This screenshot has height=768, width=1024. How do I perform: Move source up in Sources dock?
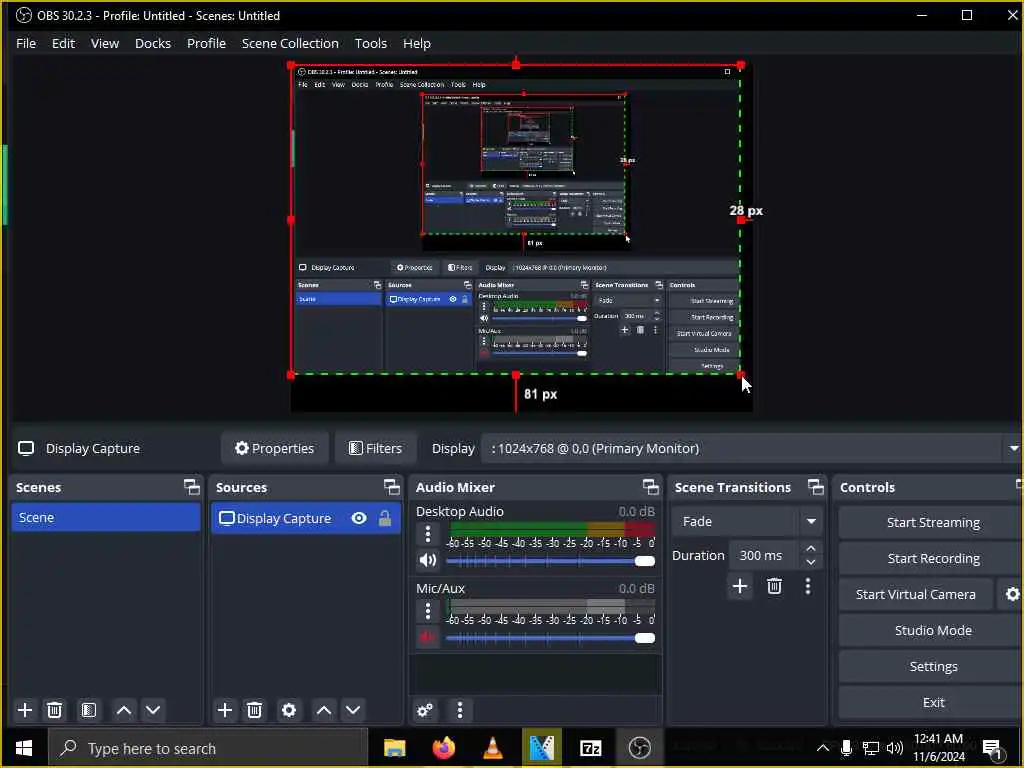point(324,710)
